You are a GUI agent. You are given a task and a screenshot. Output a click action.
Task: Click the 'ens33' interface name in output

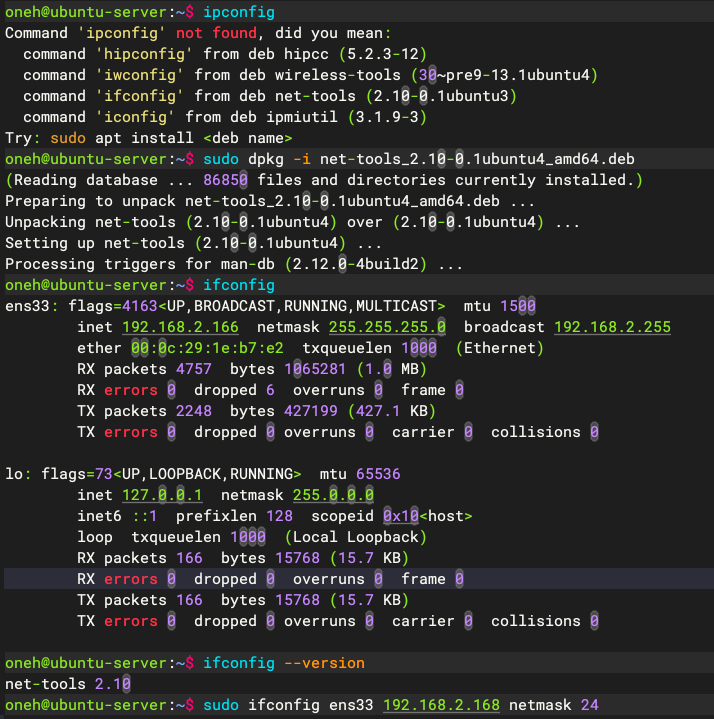[27, 306]
